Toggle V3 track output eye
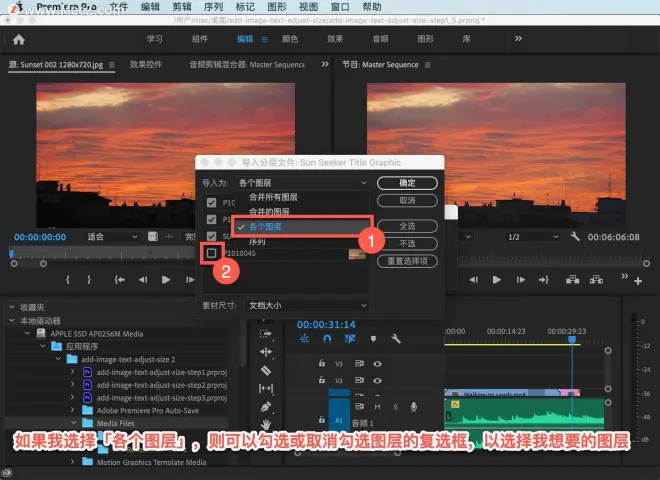 (x=378, y=364)
